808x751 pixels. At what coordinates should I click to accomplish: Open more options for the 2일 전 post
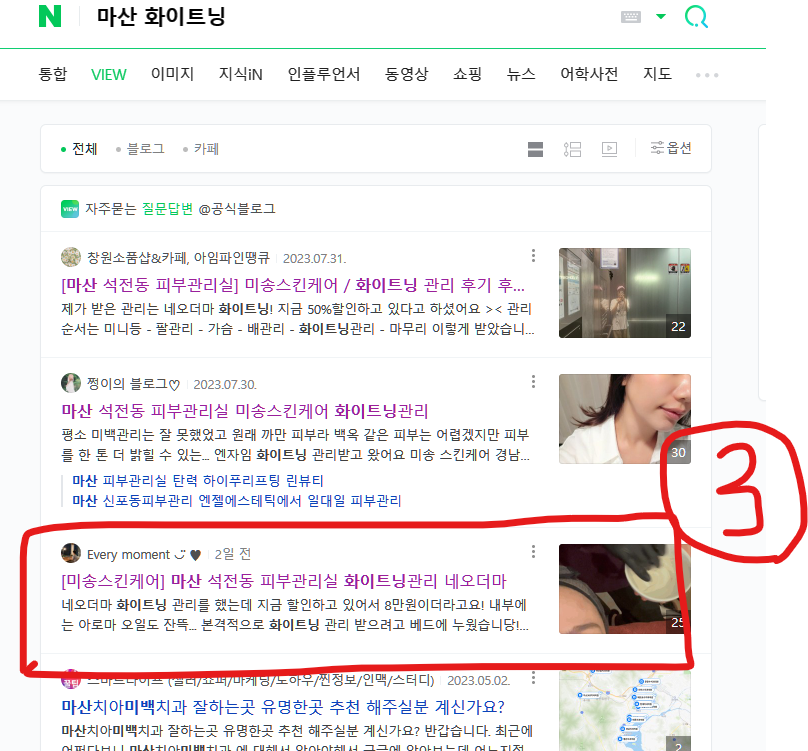533,552
